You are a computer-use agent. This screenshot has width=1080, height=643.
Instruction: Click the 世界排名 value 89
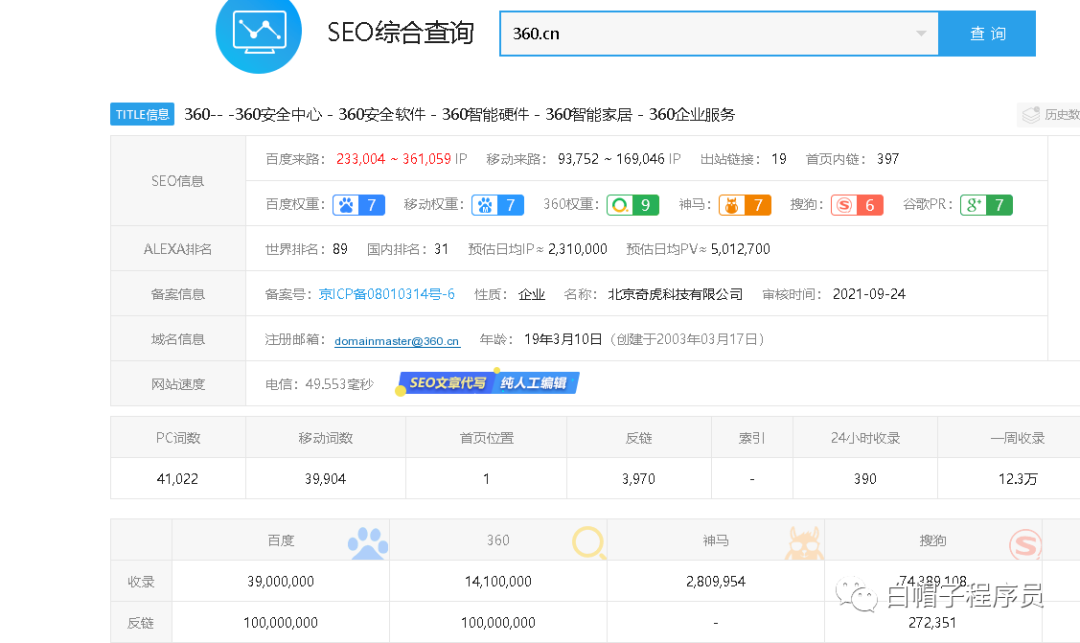pos(340,249)
